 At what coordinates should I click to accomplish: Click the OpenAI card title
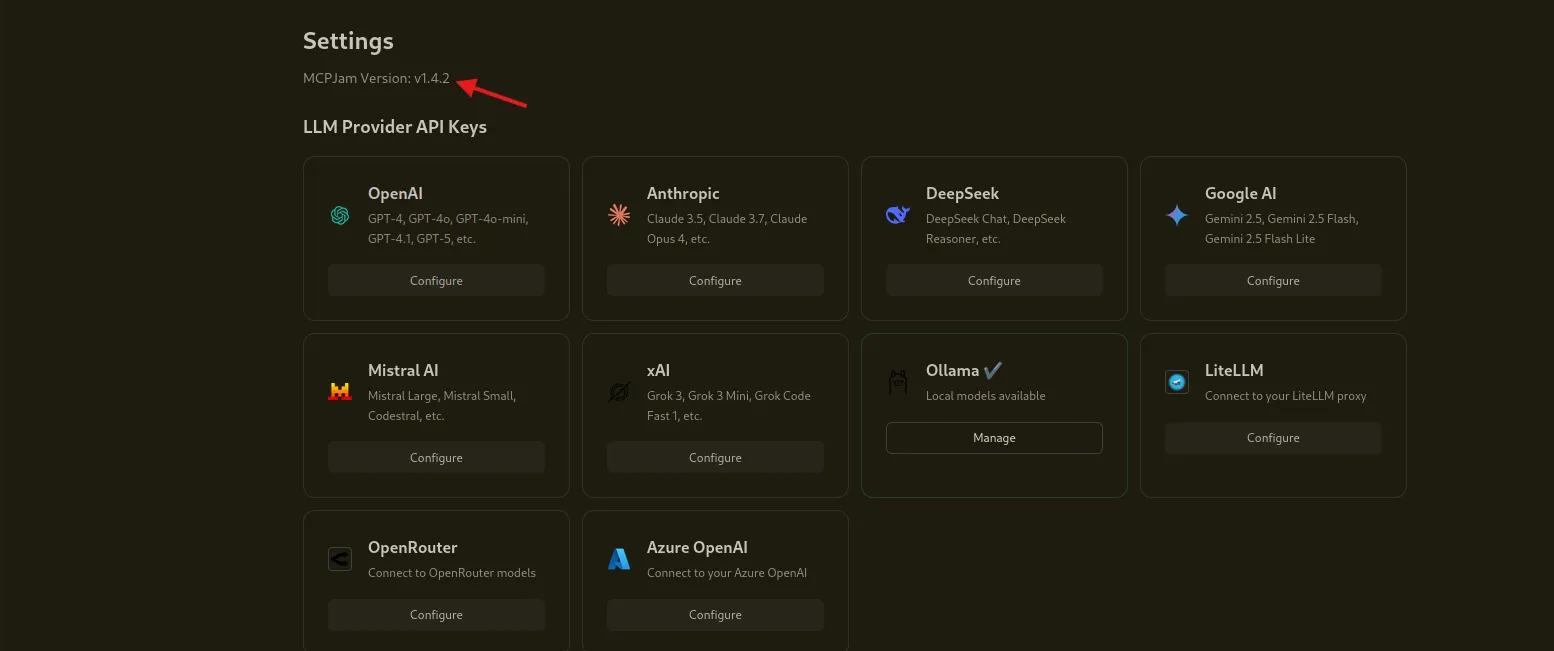(x=395, y=193)
